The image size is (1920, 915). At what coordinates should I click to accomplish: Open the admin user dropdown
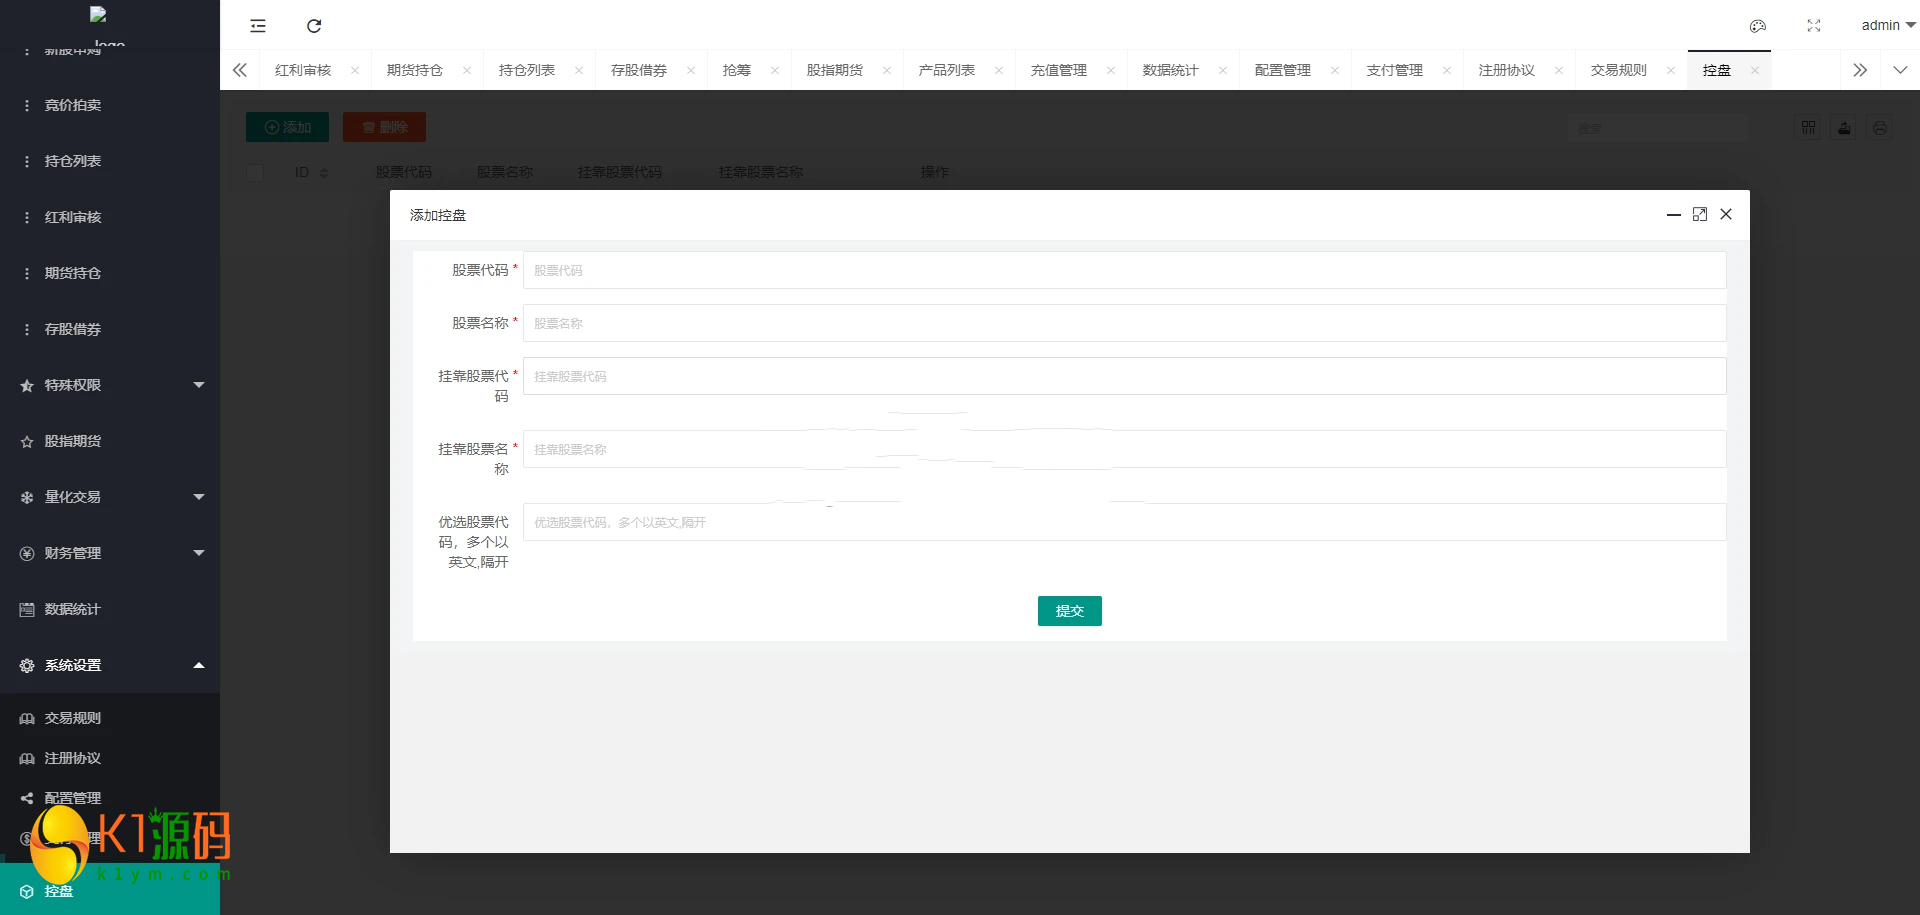point(1888,26)
